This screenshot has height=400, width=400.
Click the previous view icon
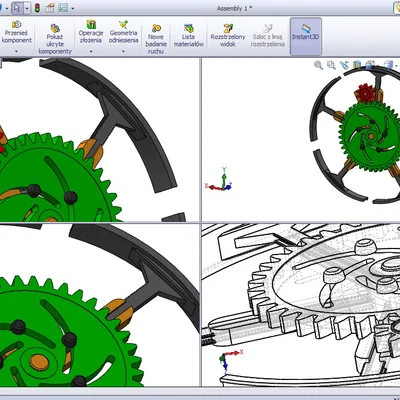(x=344, y=65)
